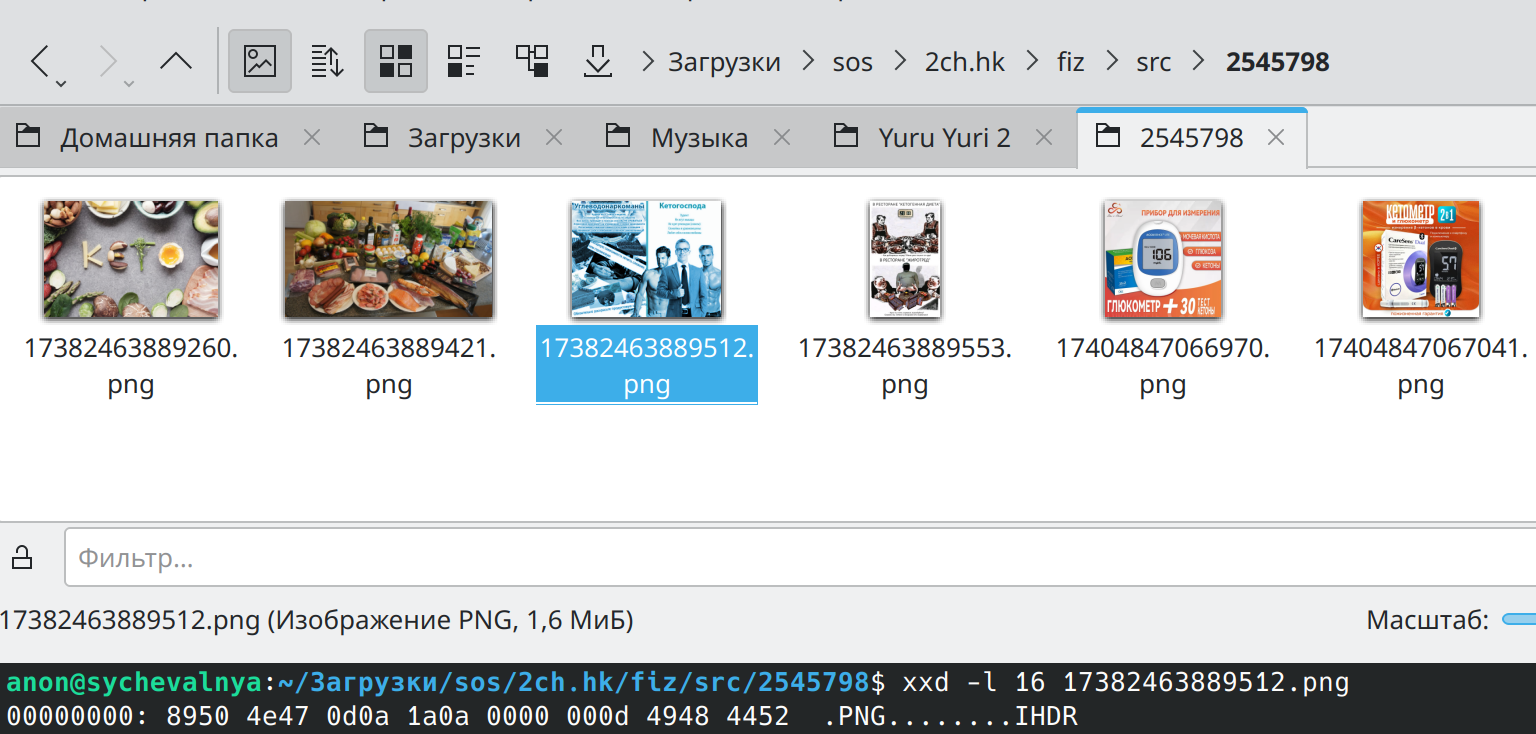Viewport: 1536px width, 734px height.
Task: Select Кетометр 2в1 thumbnail 17404847067041
Action: [x=1421, y=259]
